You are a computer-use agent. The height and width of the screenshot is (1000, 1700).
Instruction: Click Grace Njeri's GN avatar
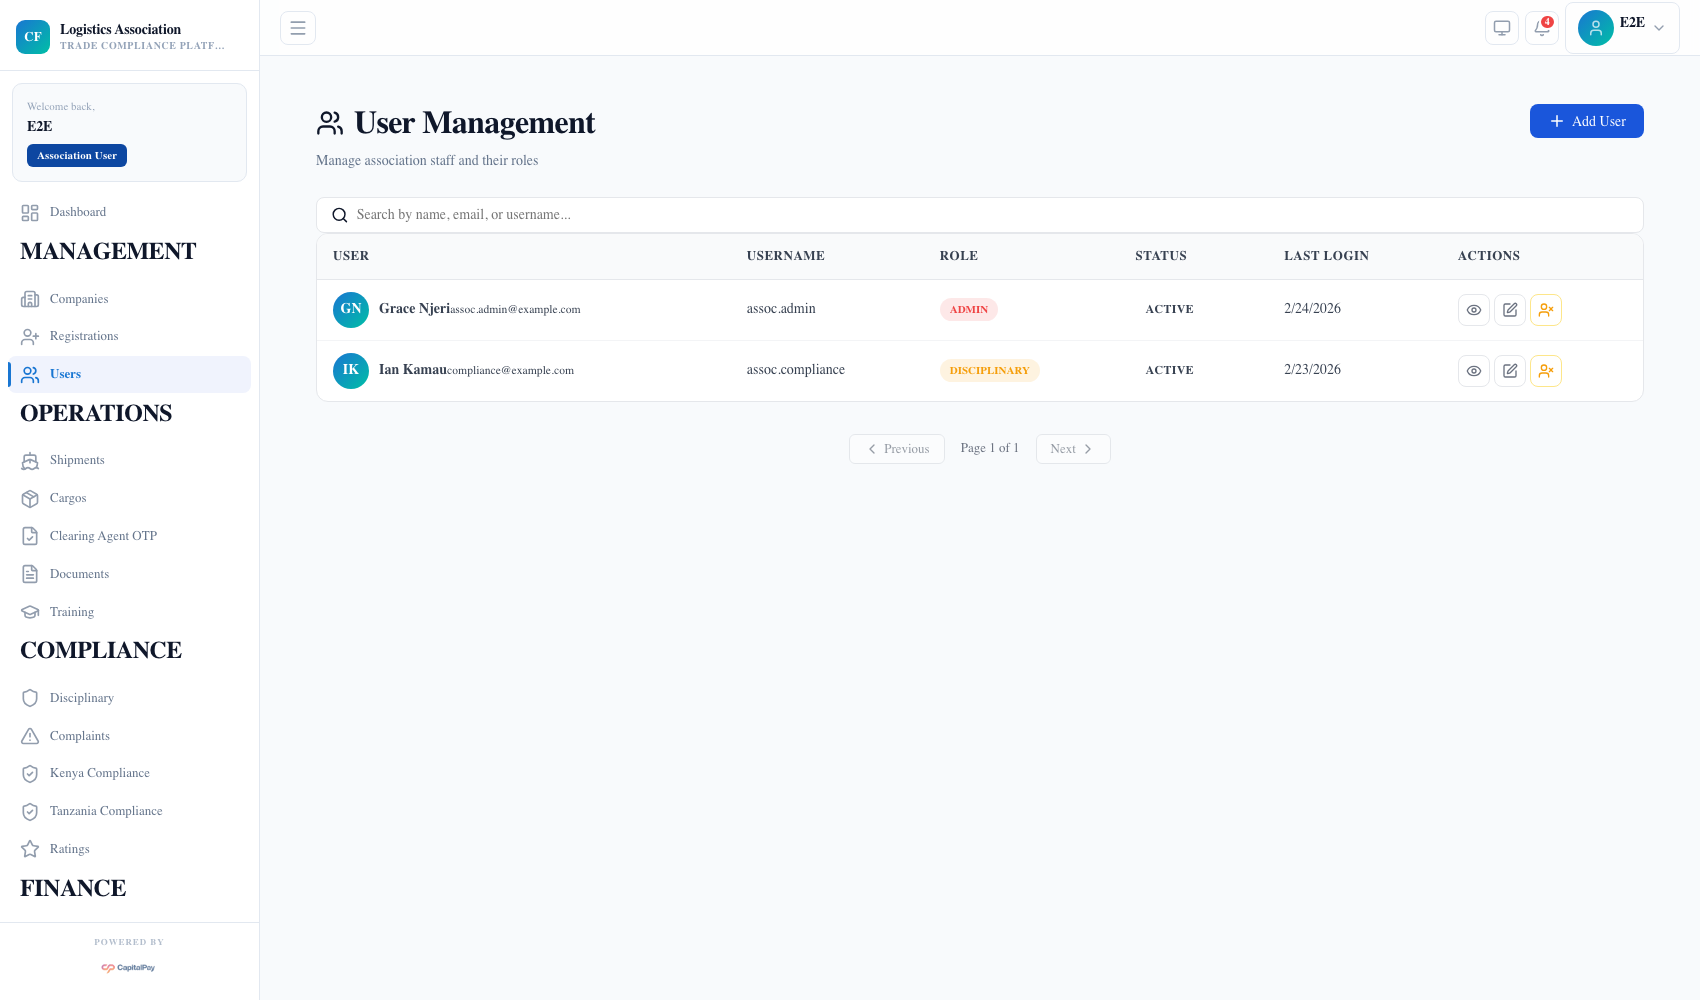pos(351,310)
